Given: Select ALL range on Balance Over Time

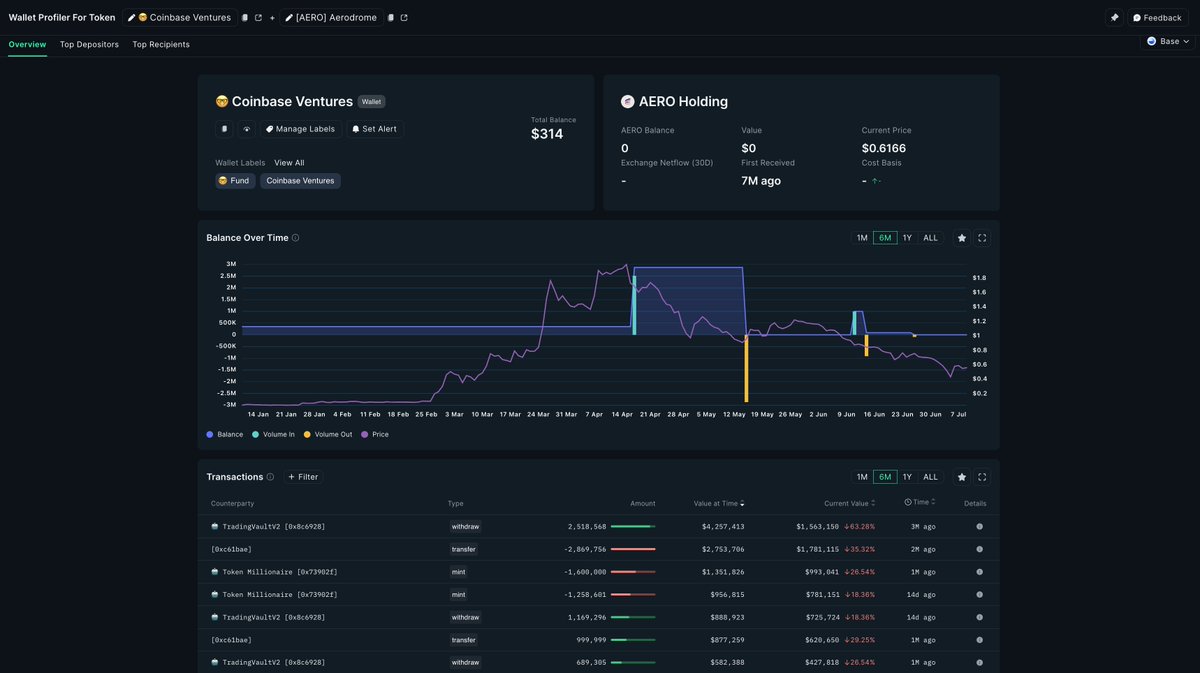Looking at the screenshot, I should click(x=930, y=238).
